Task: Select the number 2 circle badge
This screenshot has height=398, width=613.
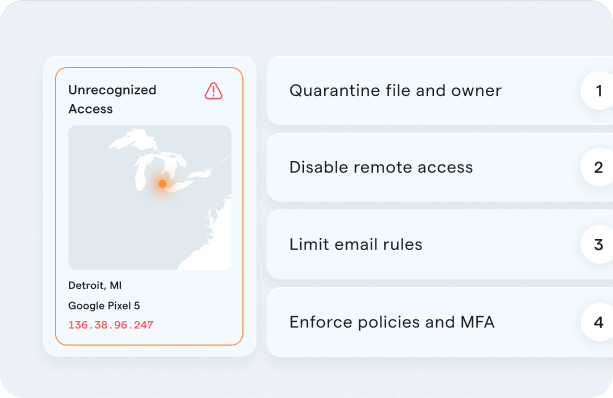Action: (598, 167)
